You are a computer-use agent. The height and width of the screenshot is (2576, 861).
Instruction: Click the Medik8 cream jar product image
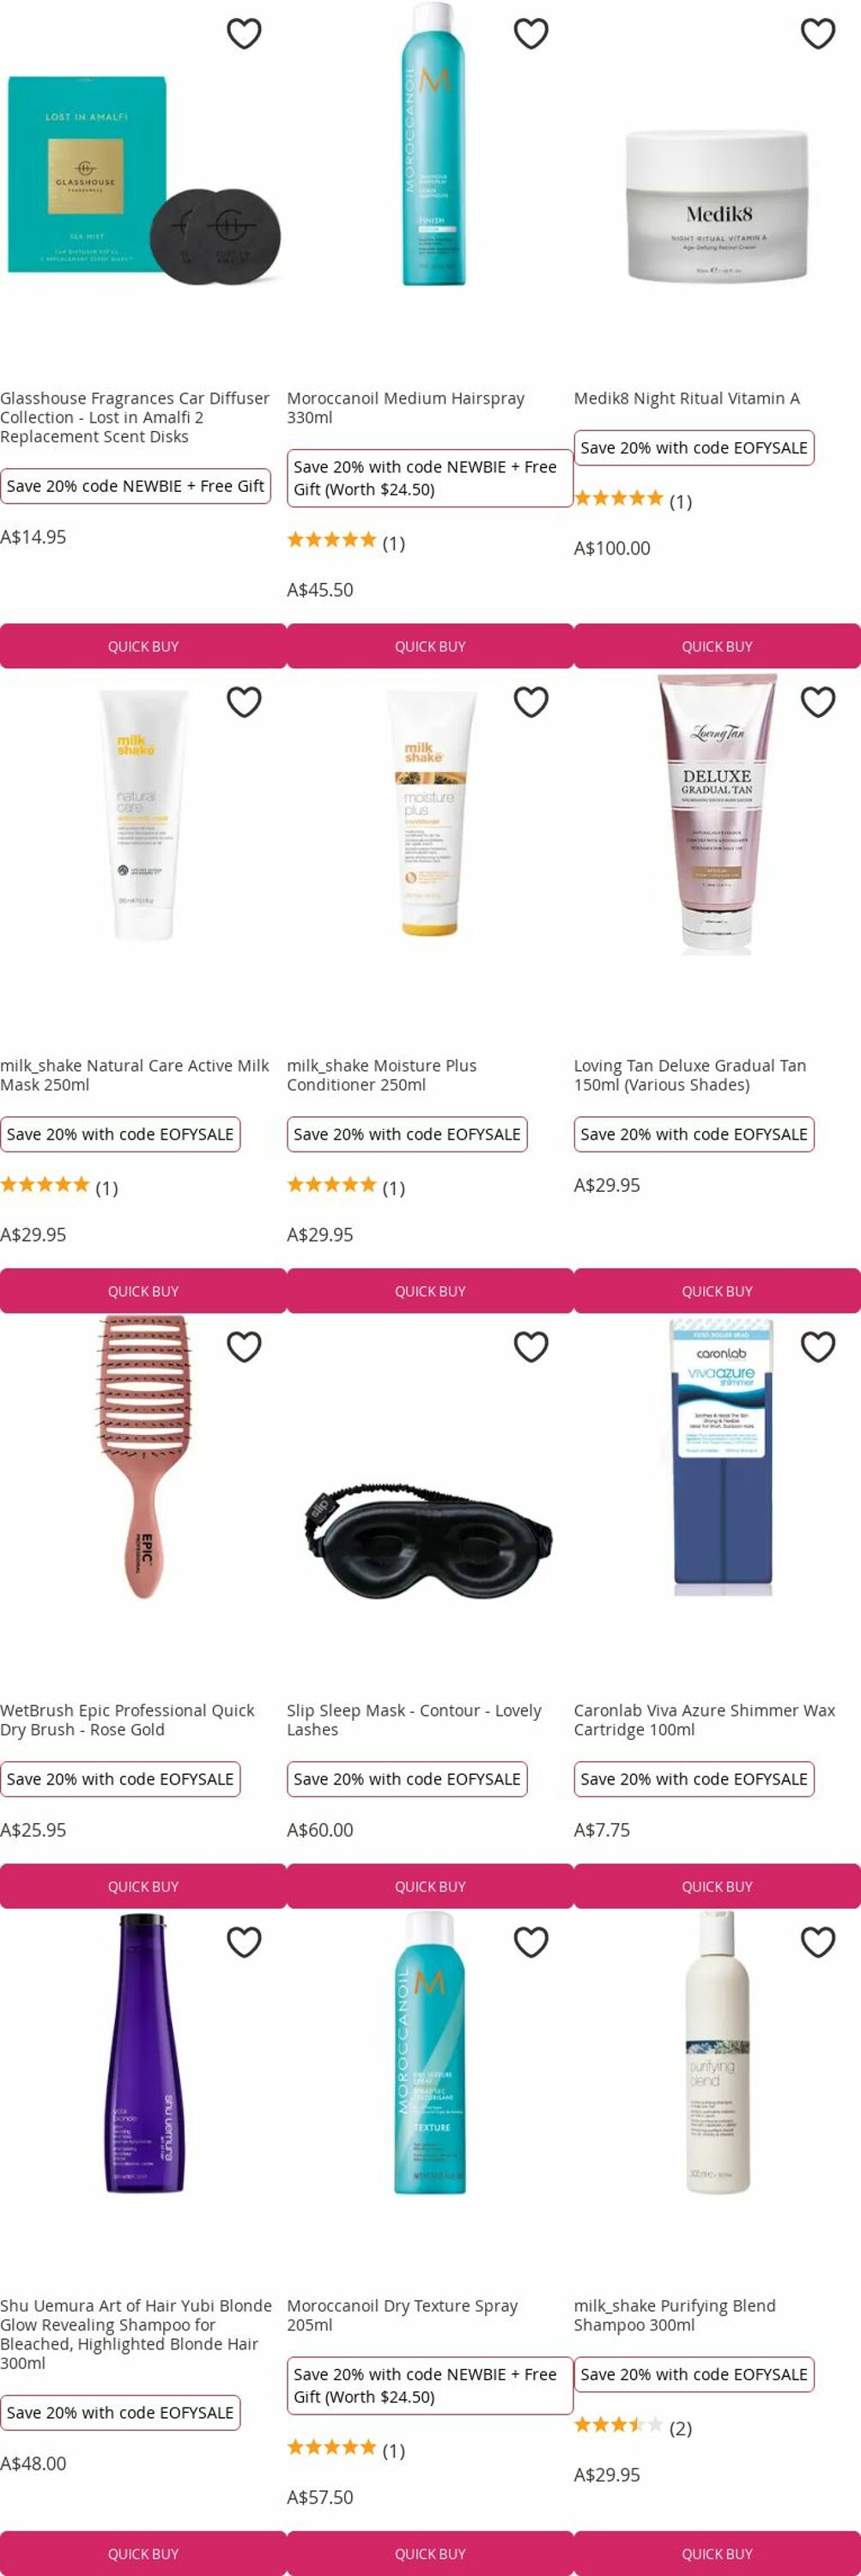pos(717,205)
